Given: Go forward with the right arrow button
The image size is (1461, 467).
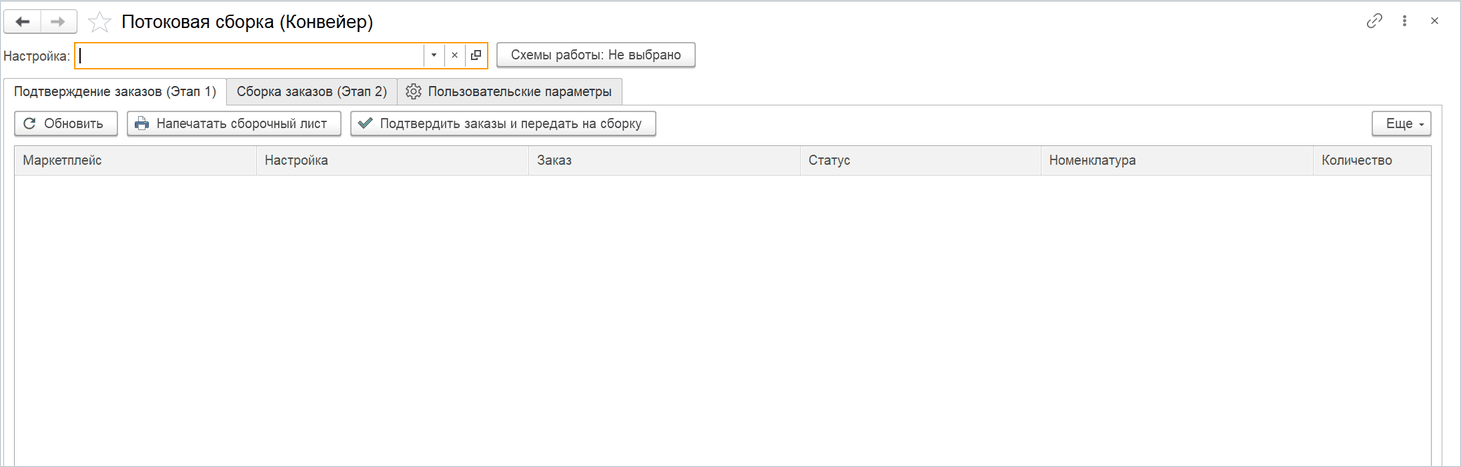Looking at the screenshot, I should (59, 21).
